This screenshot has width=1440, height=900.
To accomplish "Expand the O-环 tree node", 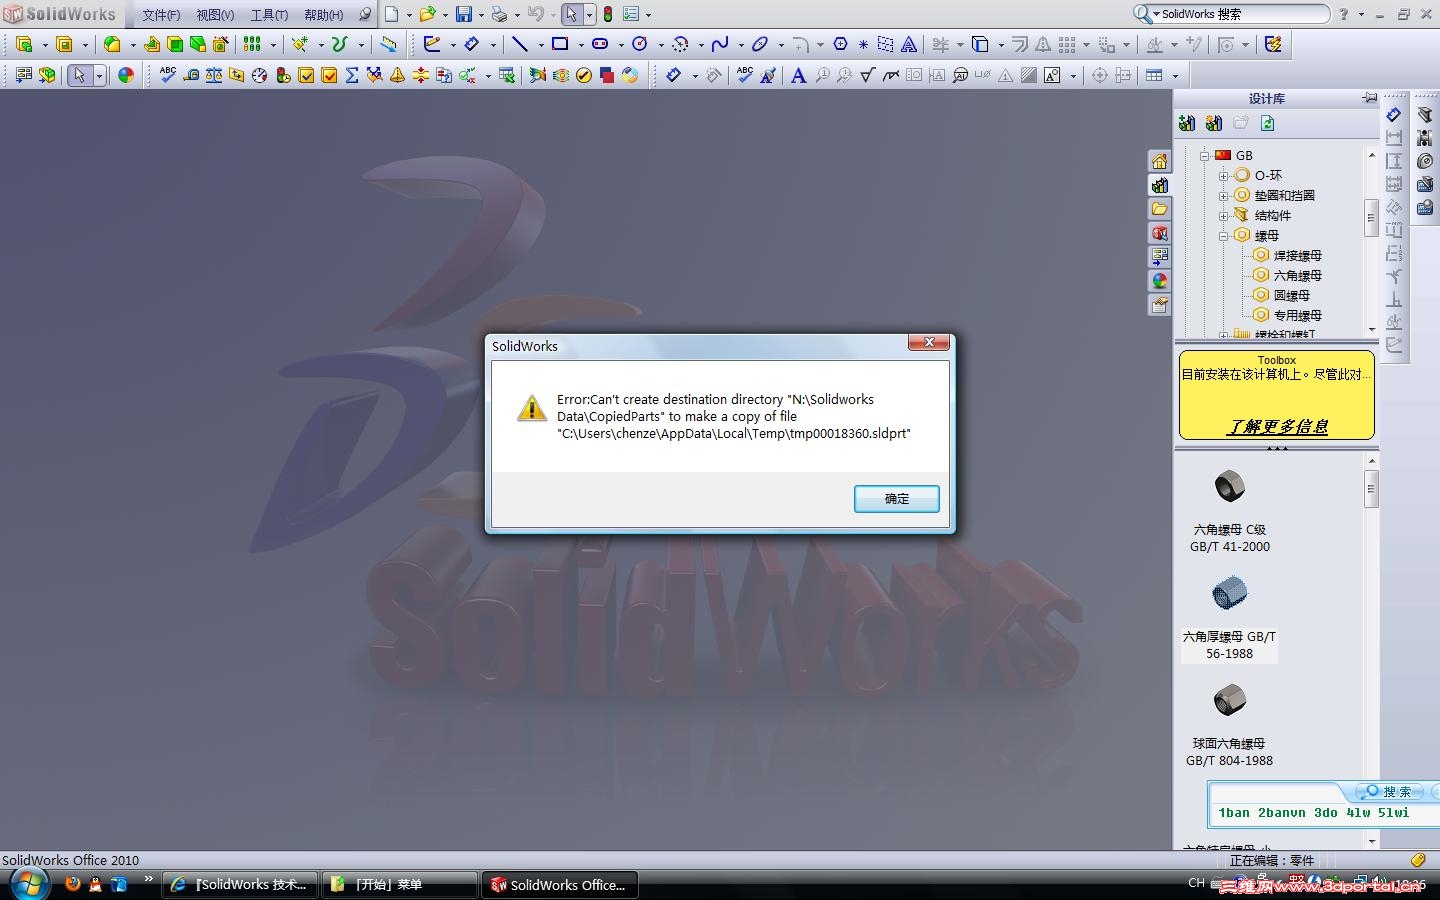I will click(x=1223, y=175).
